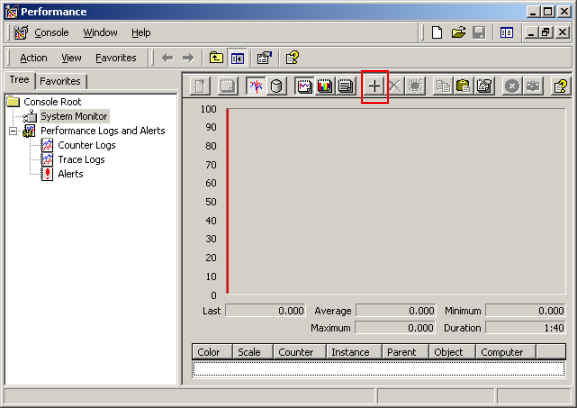Toggle Show/Hide Console Tree icon
This screenshot has width=577, height=408.
point(237,58)
